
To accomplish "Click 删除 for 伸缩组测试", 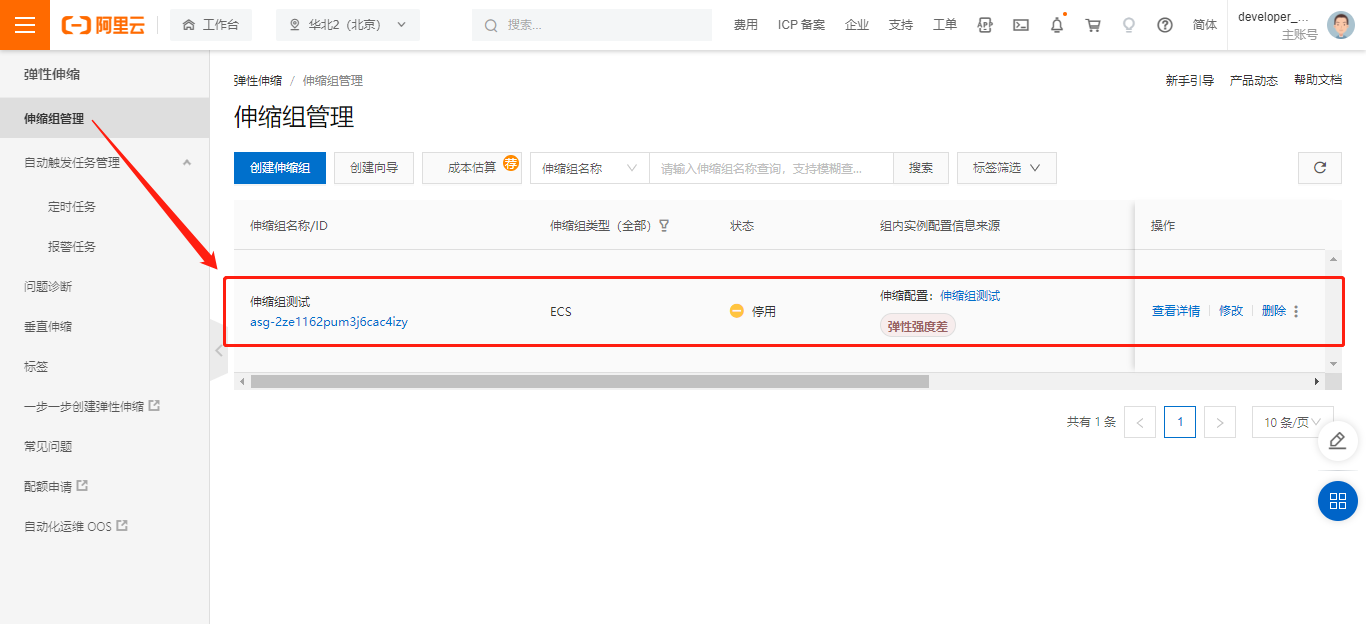I will click(1274, 311).
